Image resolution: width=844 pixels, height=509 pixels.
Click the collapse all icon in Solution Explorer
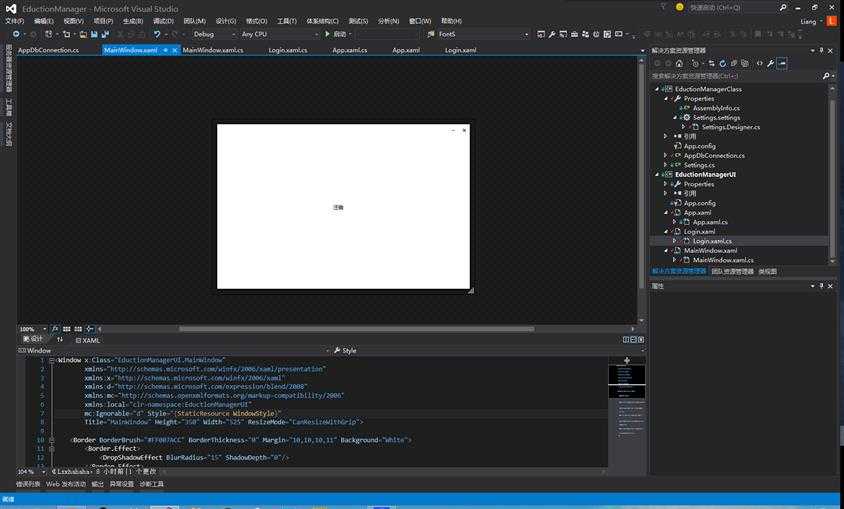pyautogui.click(x=734, y=63)
